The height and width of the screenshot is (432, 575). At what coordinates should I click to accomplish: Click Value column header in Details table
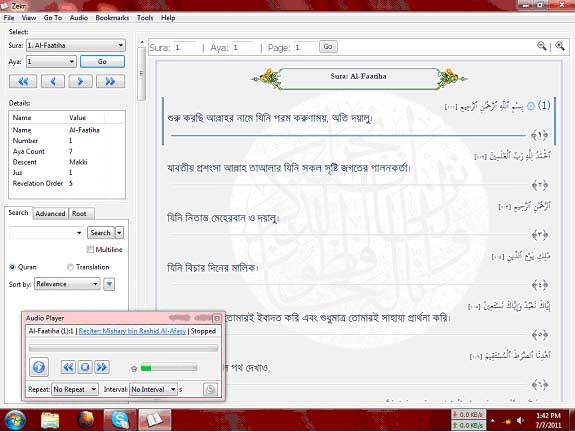tap(85, 118)
